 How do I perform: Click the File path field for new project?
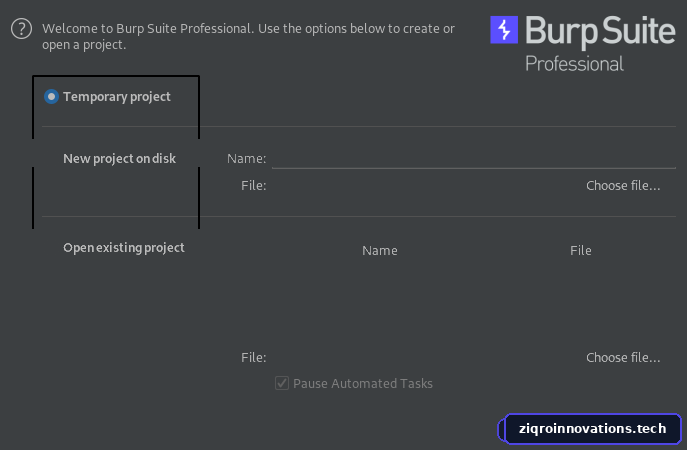425,185
